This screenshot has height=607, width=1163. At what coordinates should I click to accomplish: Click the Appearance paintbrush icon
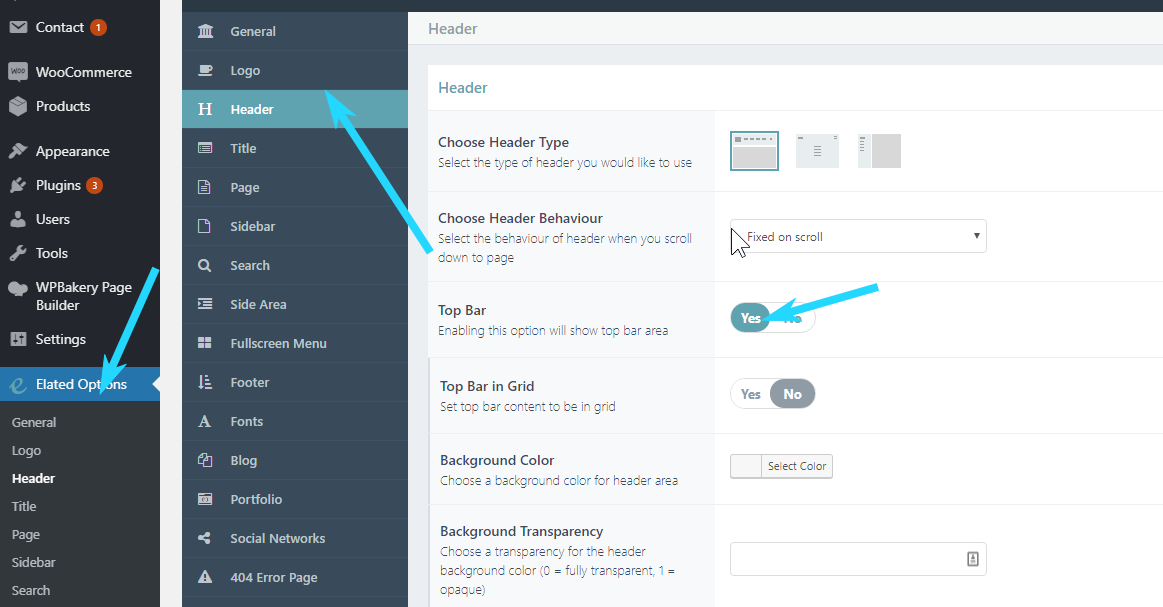18,151
